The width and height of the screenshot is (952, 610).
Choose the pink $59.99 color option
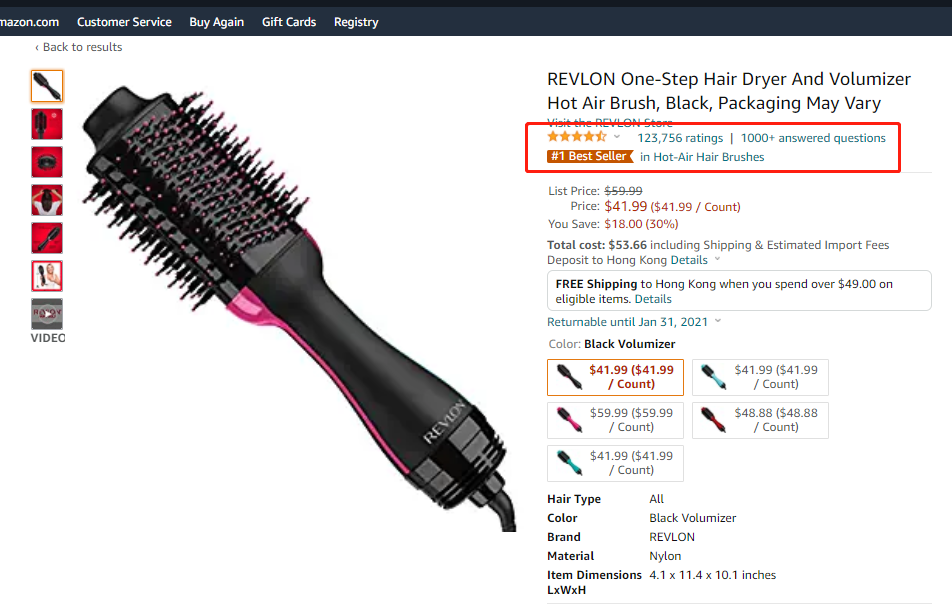[x=615, y=420]
